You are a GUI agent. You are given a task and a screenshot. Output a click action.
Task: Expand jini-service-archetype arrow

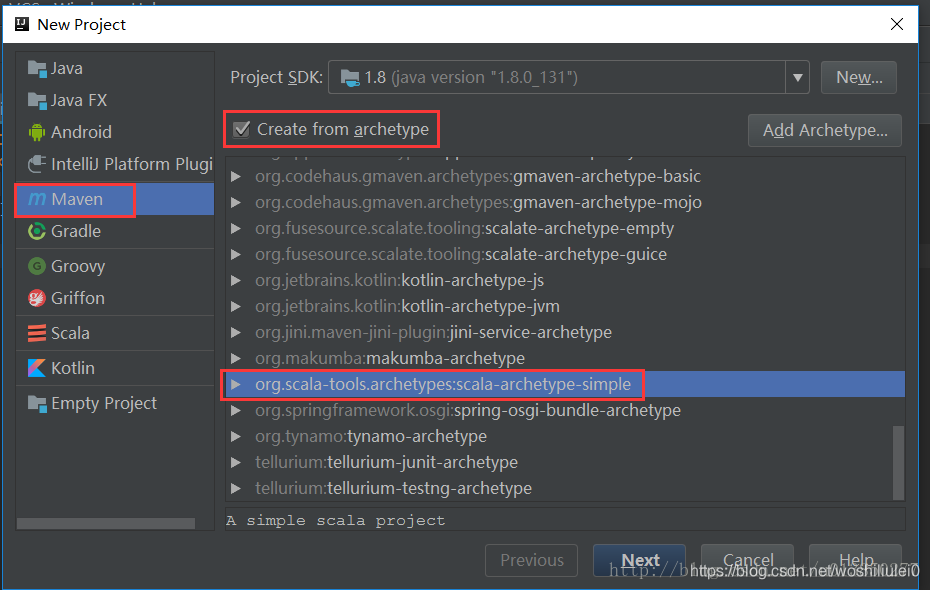click(235, 333)
